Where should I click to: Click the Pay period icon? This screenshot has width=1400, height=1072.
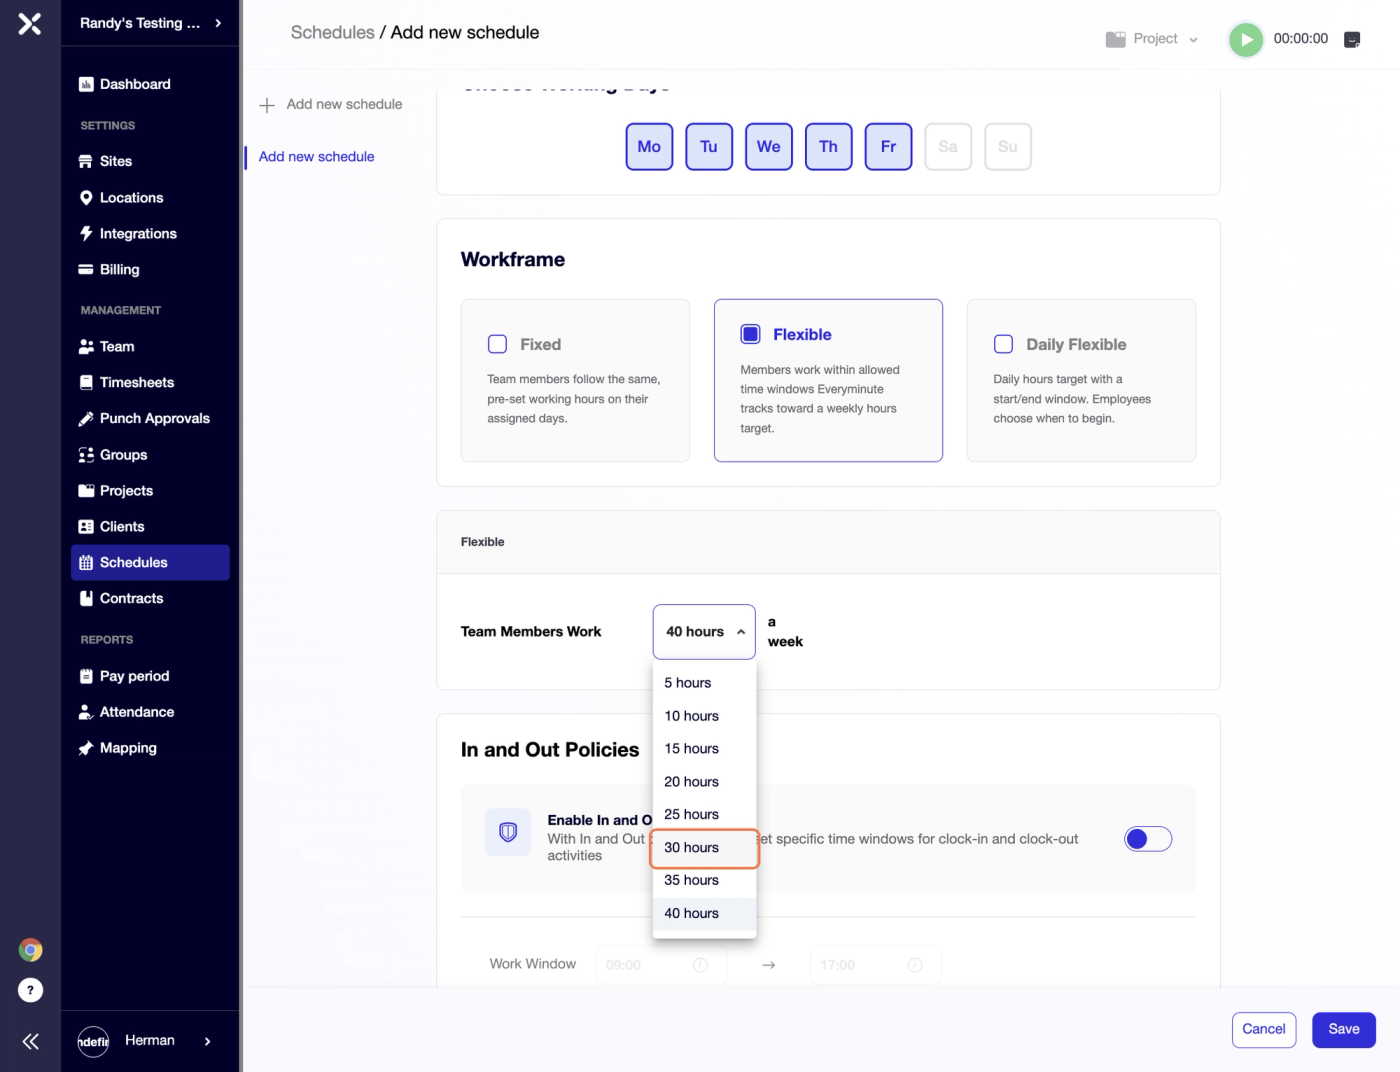(x=86, y=676)
